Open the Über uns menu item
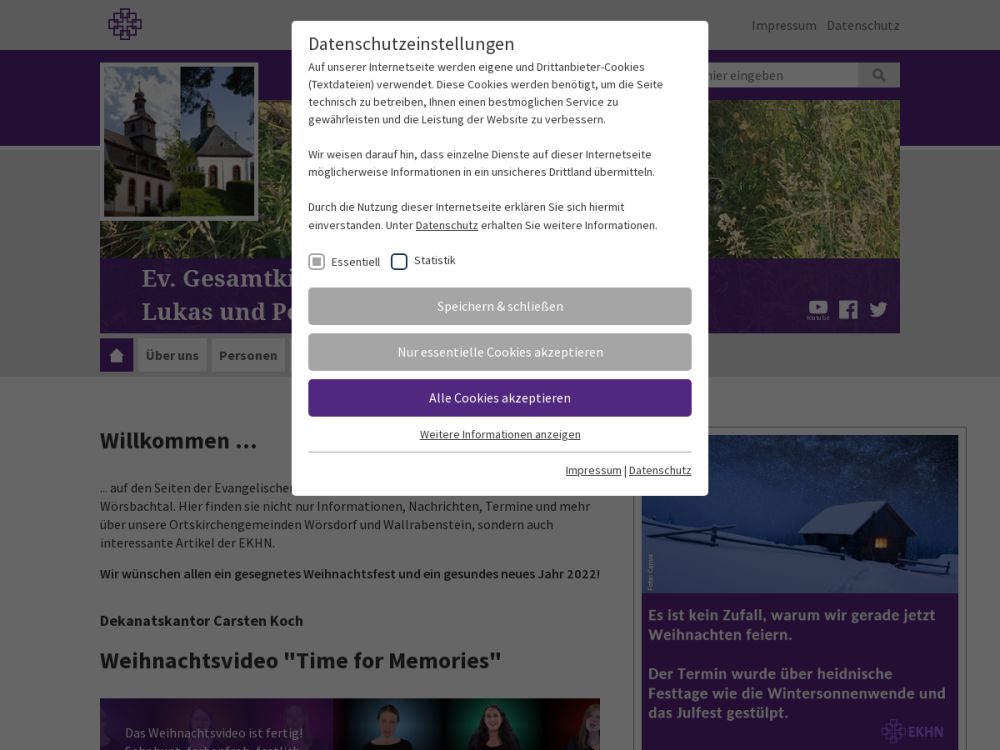1000x750 pixels. pos(172,355)
